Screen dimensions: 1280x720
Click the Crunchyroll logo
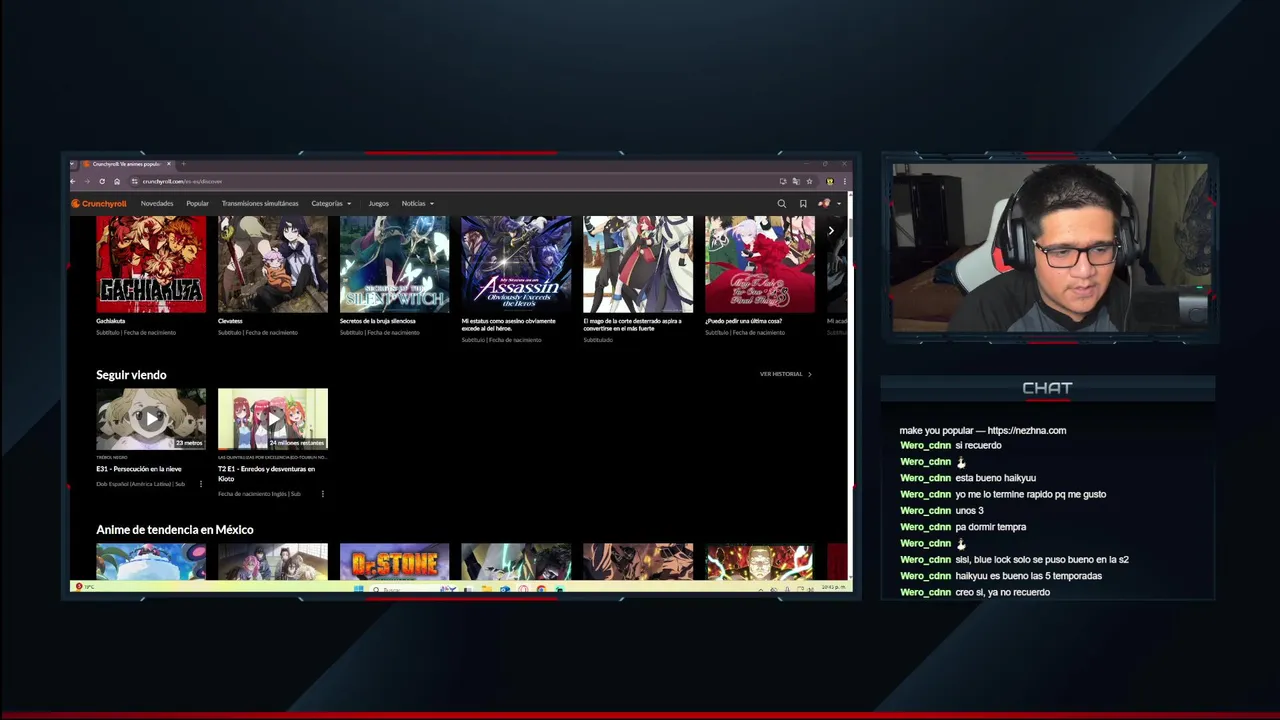click(x=99, y=204)
